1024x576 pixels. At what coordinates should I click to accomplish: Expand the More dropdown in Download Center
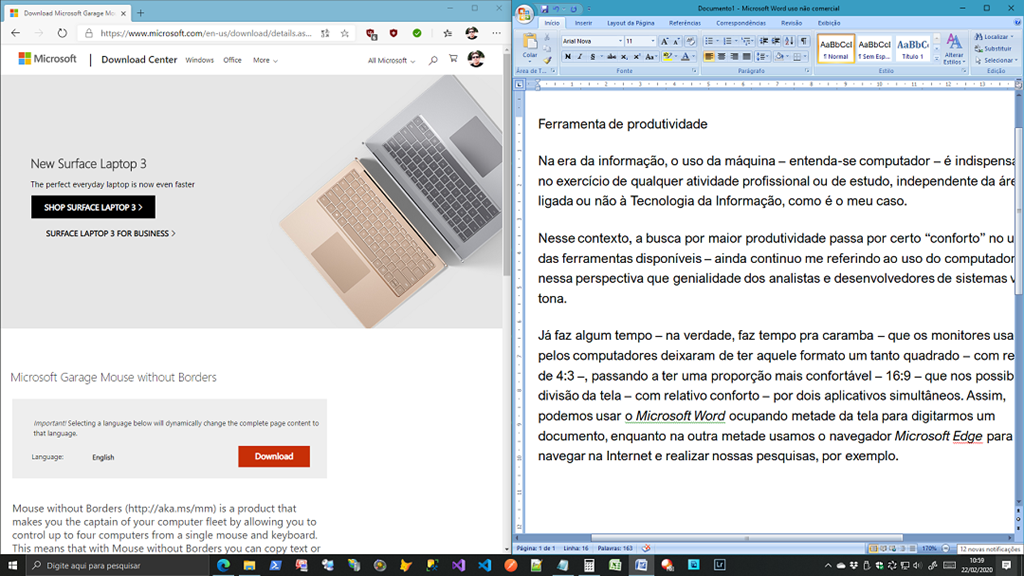coord(265,60)
